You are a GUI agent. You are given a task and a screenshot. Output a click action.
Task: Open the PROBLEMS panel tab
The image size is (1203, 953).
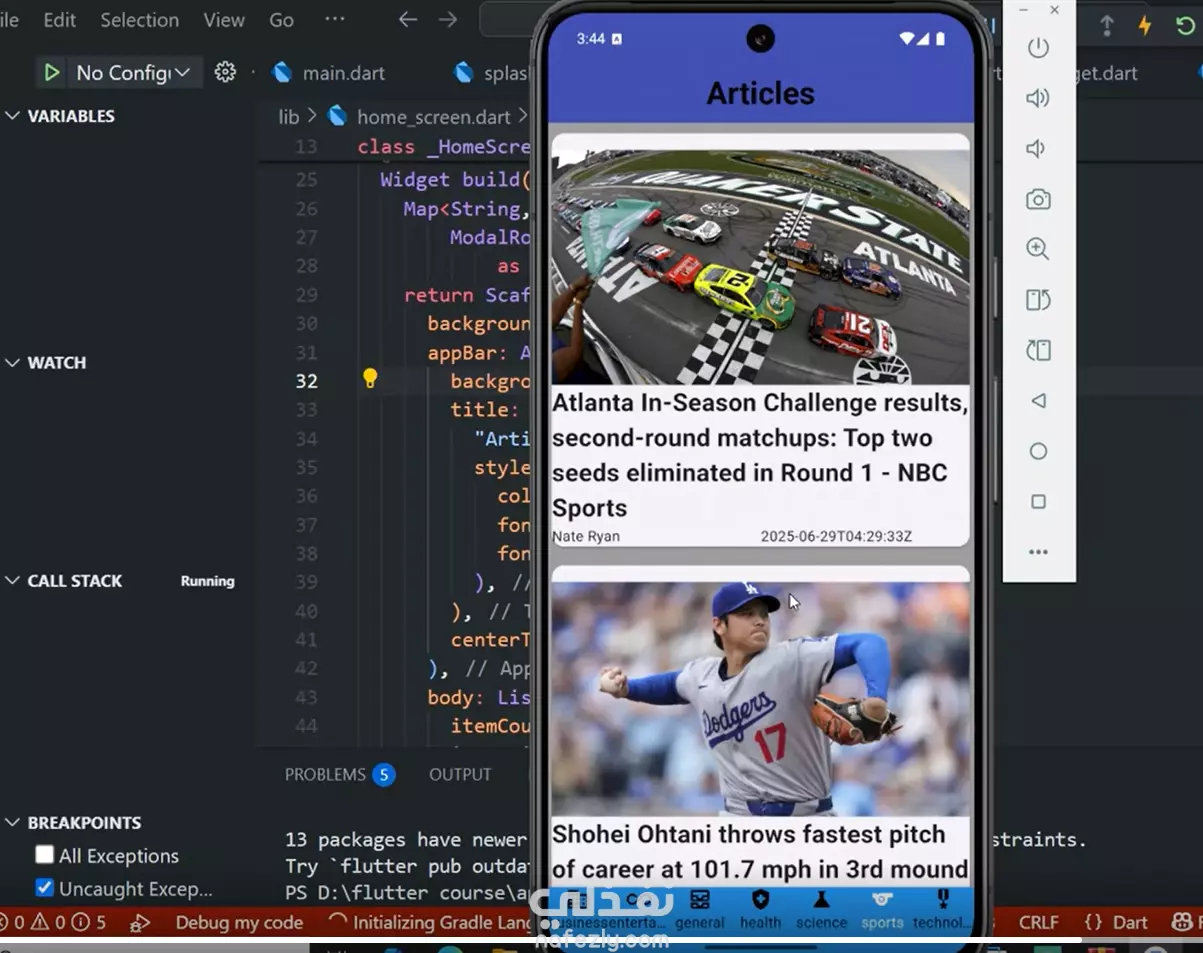click(x=339, y=774)
